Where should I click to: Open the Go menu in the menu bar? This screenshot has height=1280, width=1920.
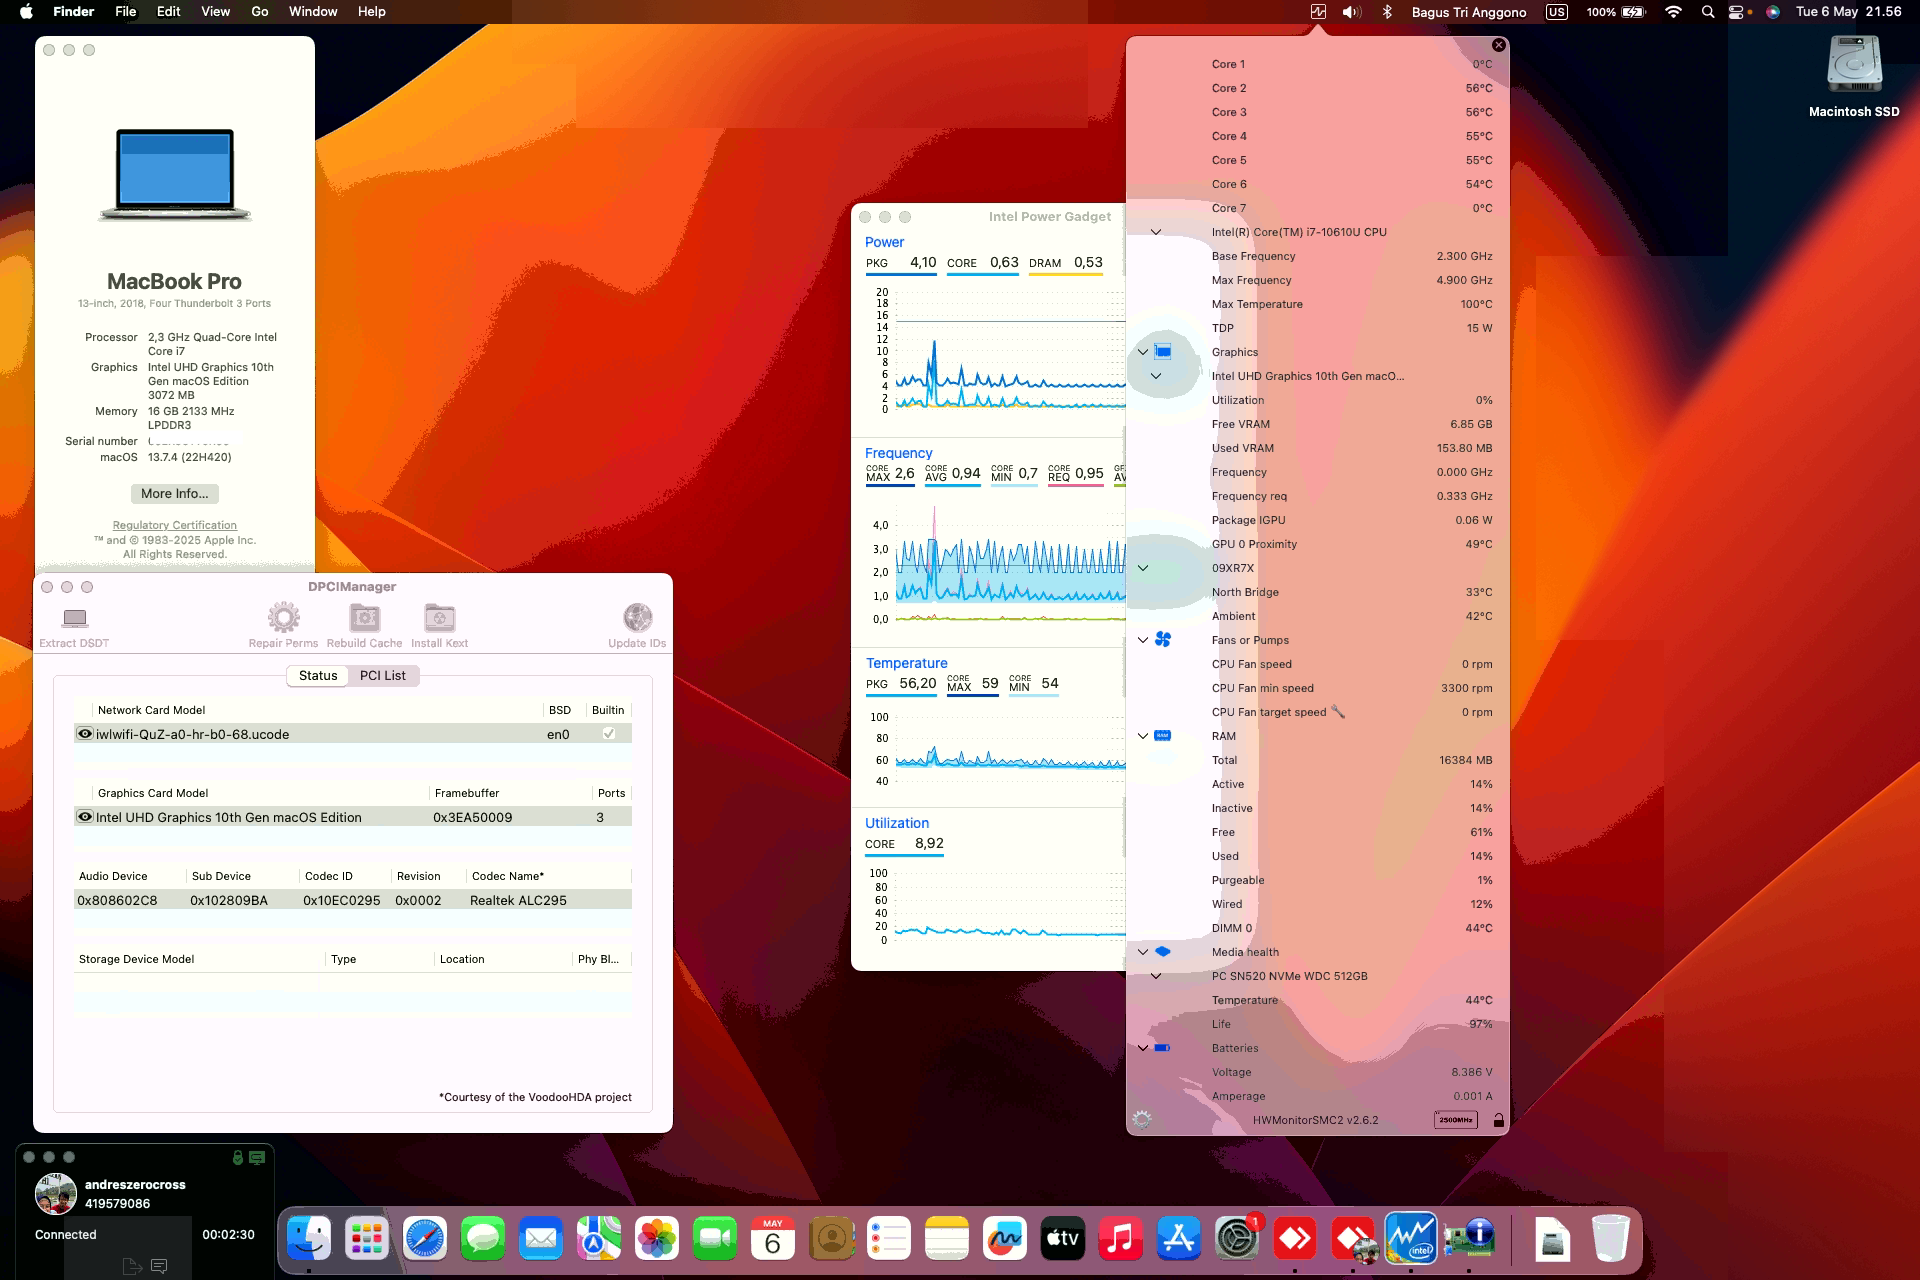click(x=258, y=11)
